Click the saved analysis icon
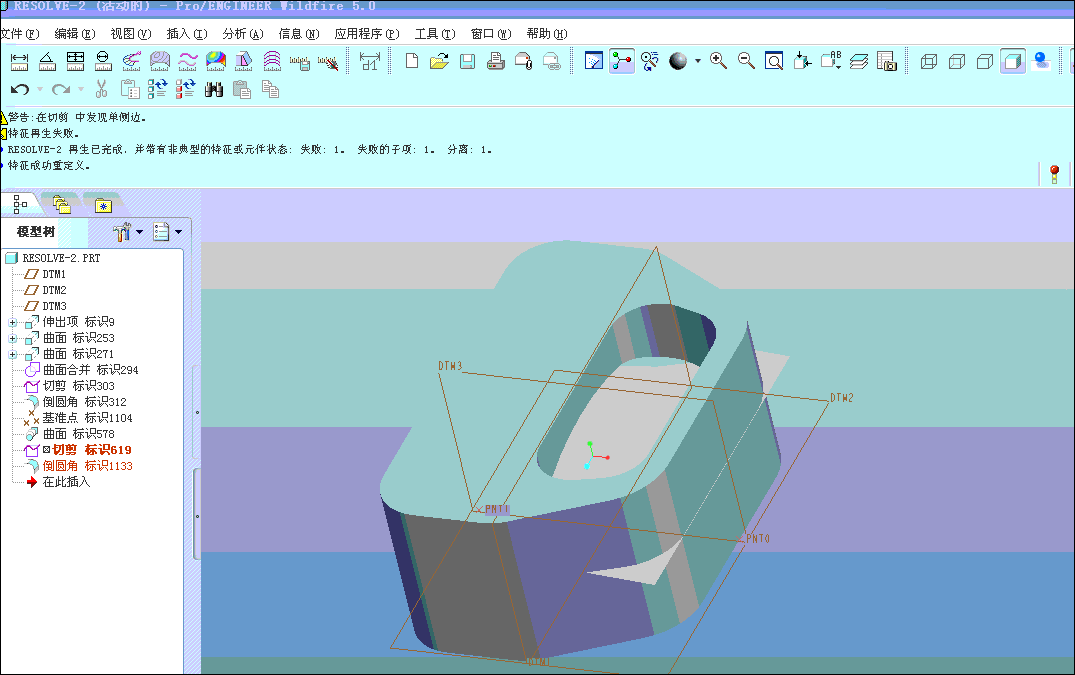Image resolution: width=1075 pixels, height=675 pixels. (x=300, y=63)
